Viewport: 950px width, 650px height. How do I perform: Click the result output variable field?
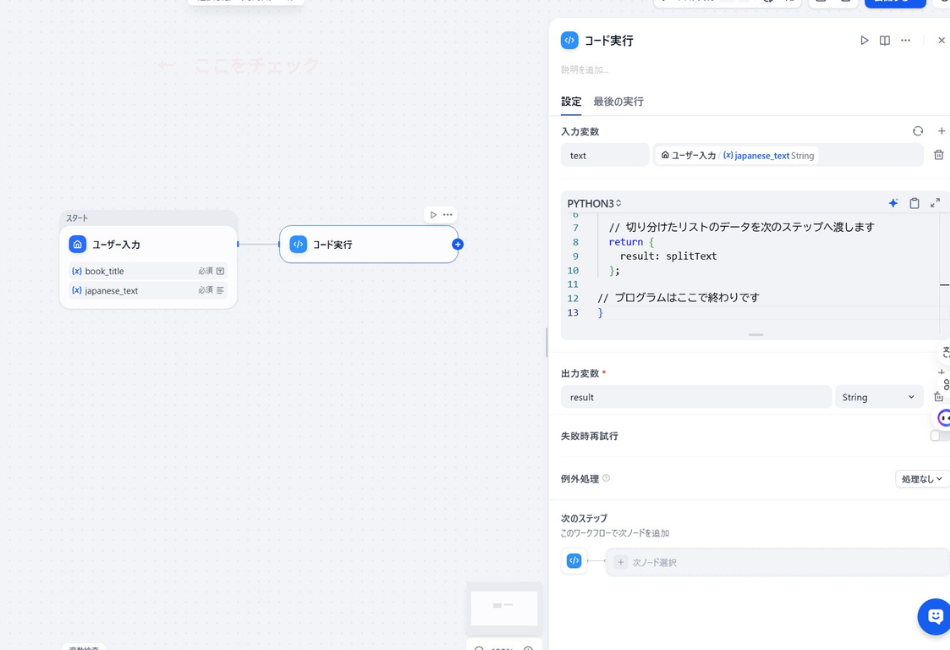tap(695, 397)
